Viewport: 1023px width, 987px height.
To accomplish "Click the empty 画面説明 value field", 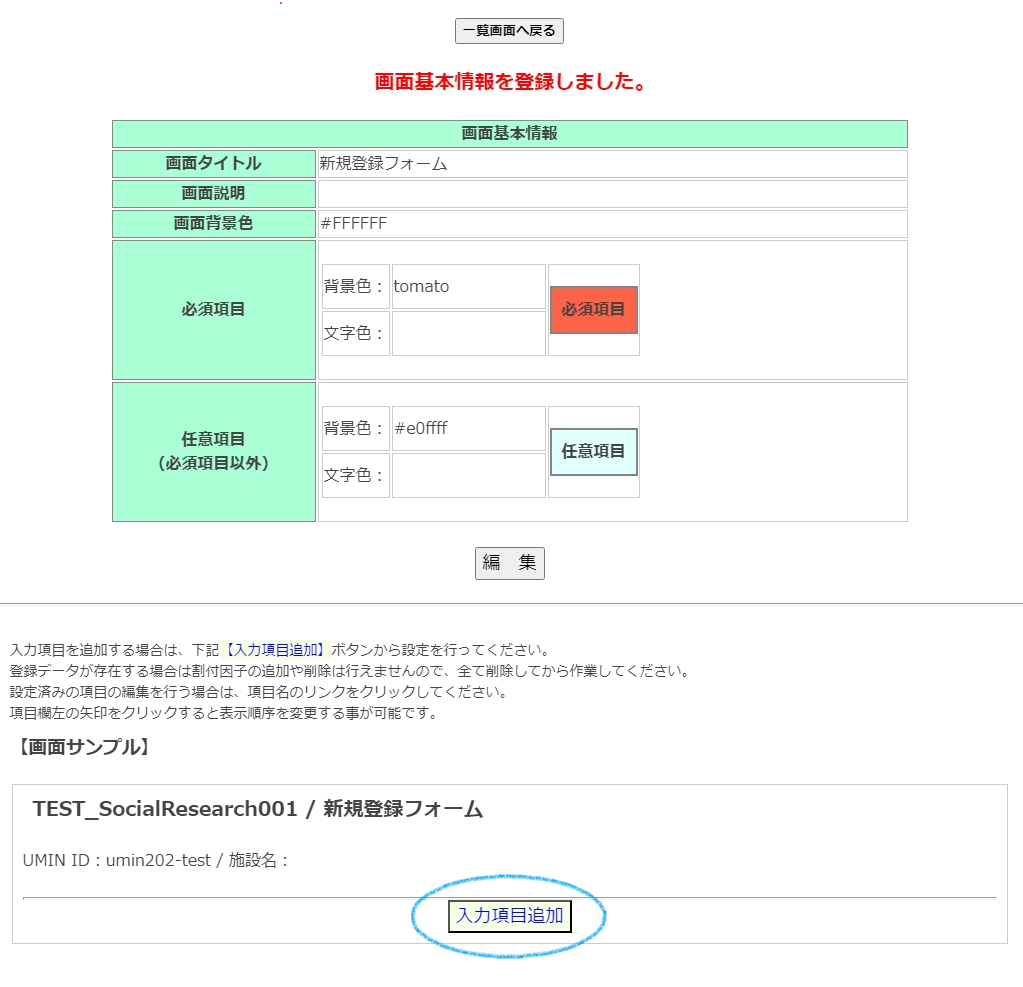I will click(x=611, y=194).
